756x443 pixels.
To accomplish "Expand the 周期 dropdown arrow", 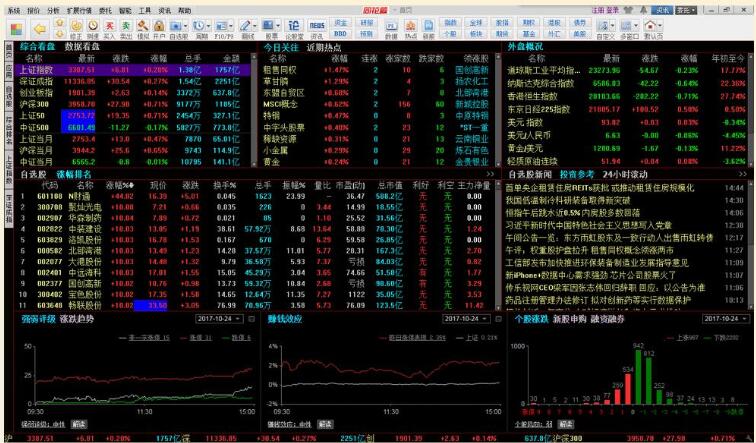I will pos(208,26).
